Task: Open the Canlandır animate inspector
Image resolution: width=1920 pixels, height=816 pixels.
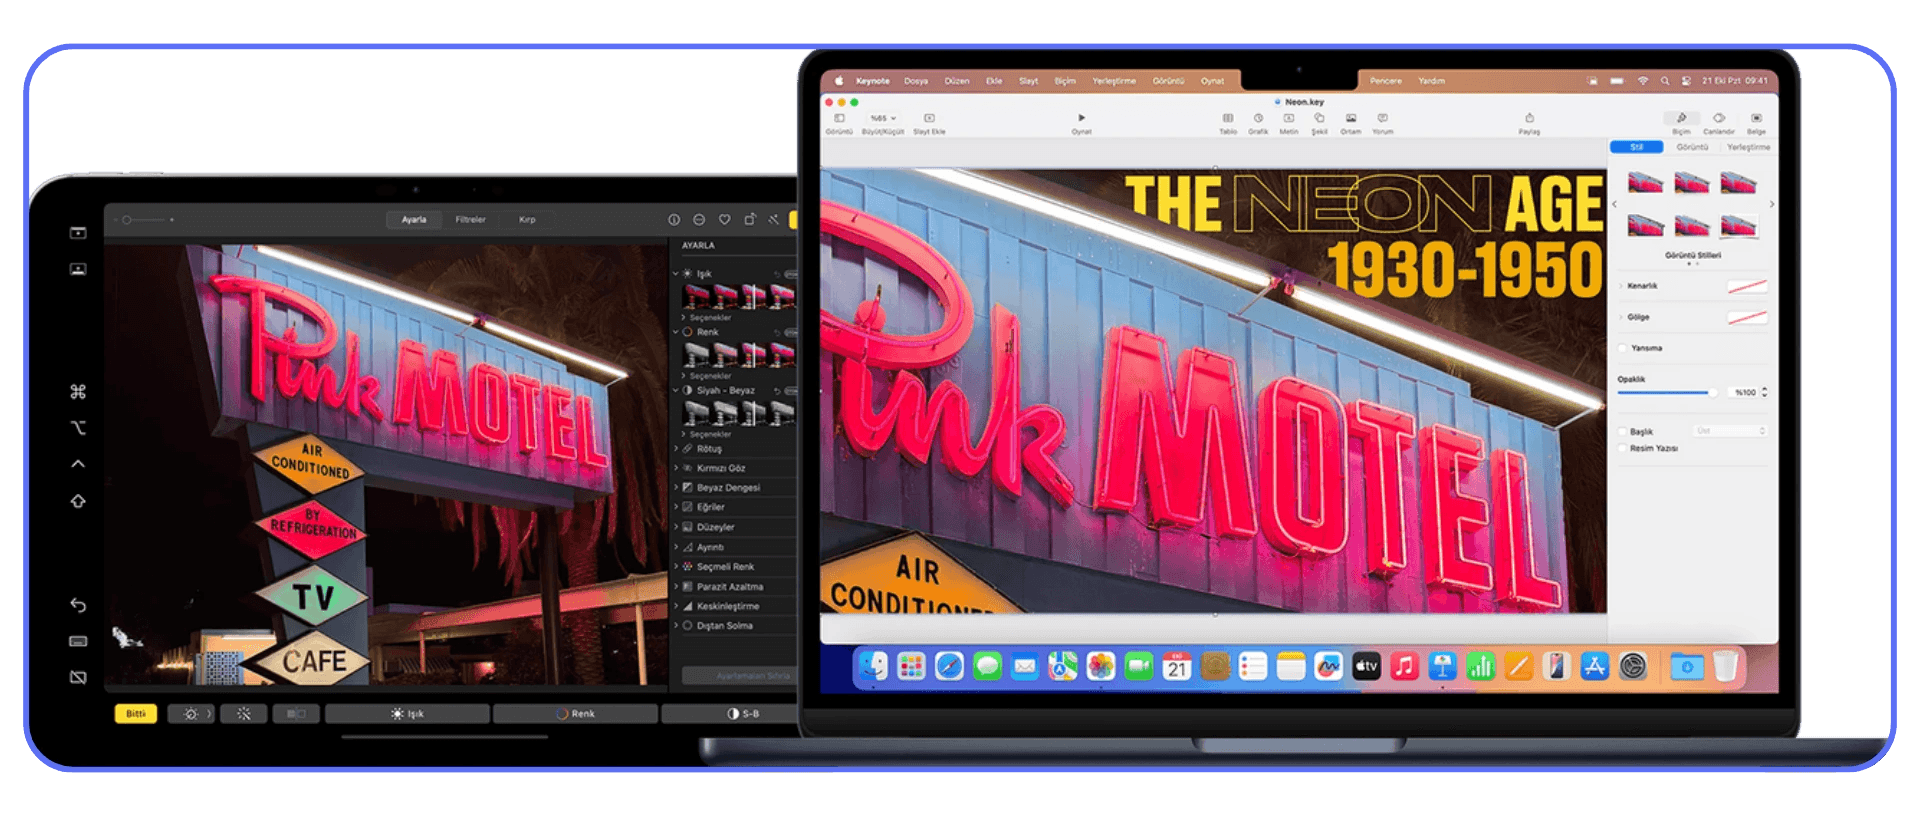Action: (x=1719, y=118)
